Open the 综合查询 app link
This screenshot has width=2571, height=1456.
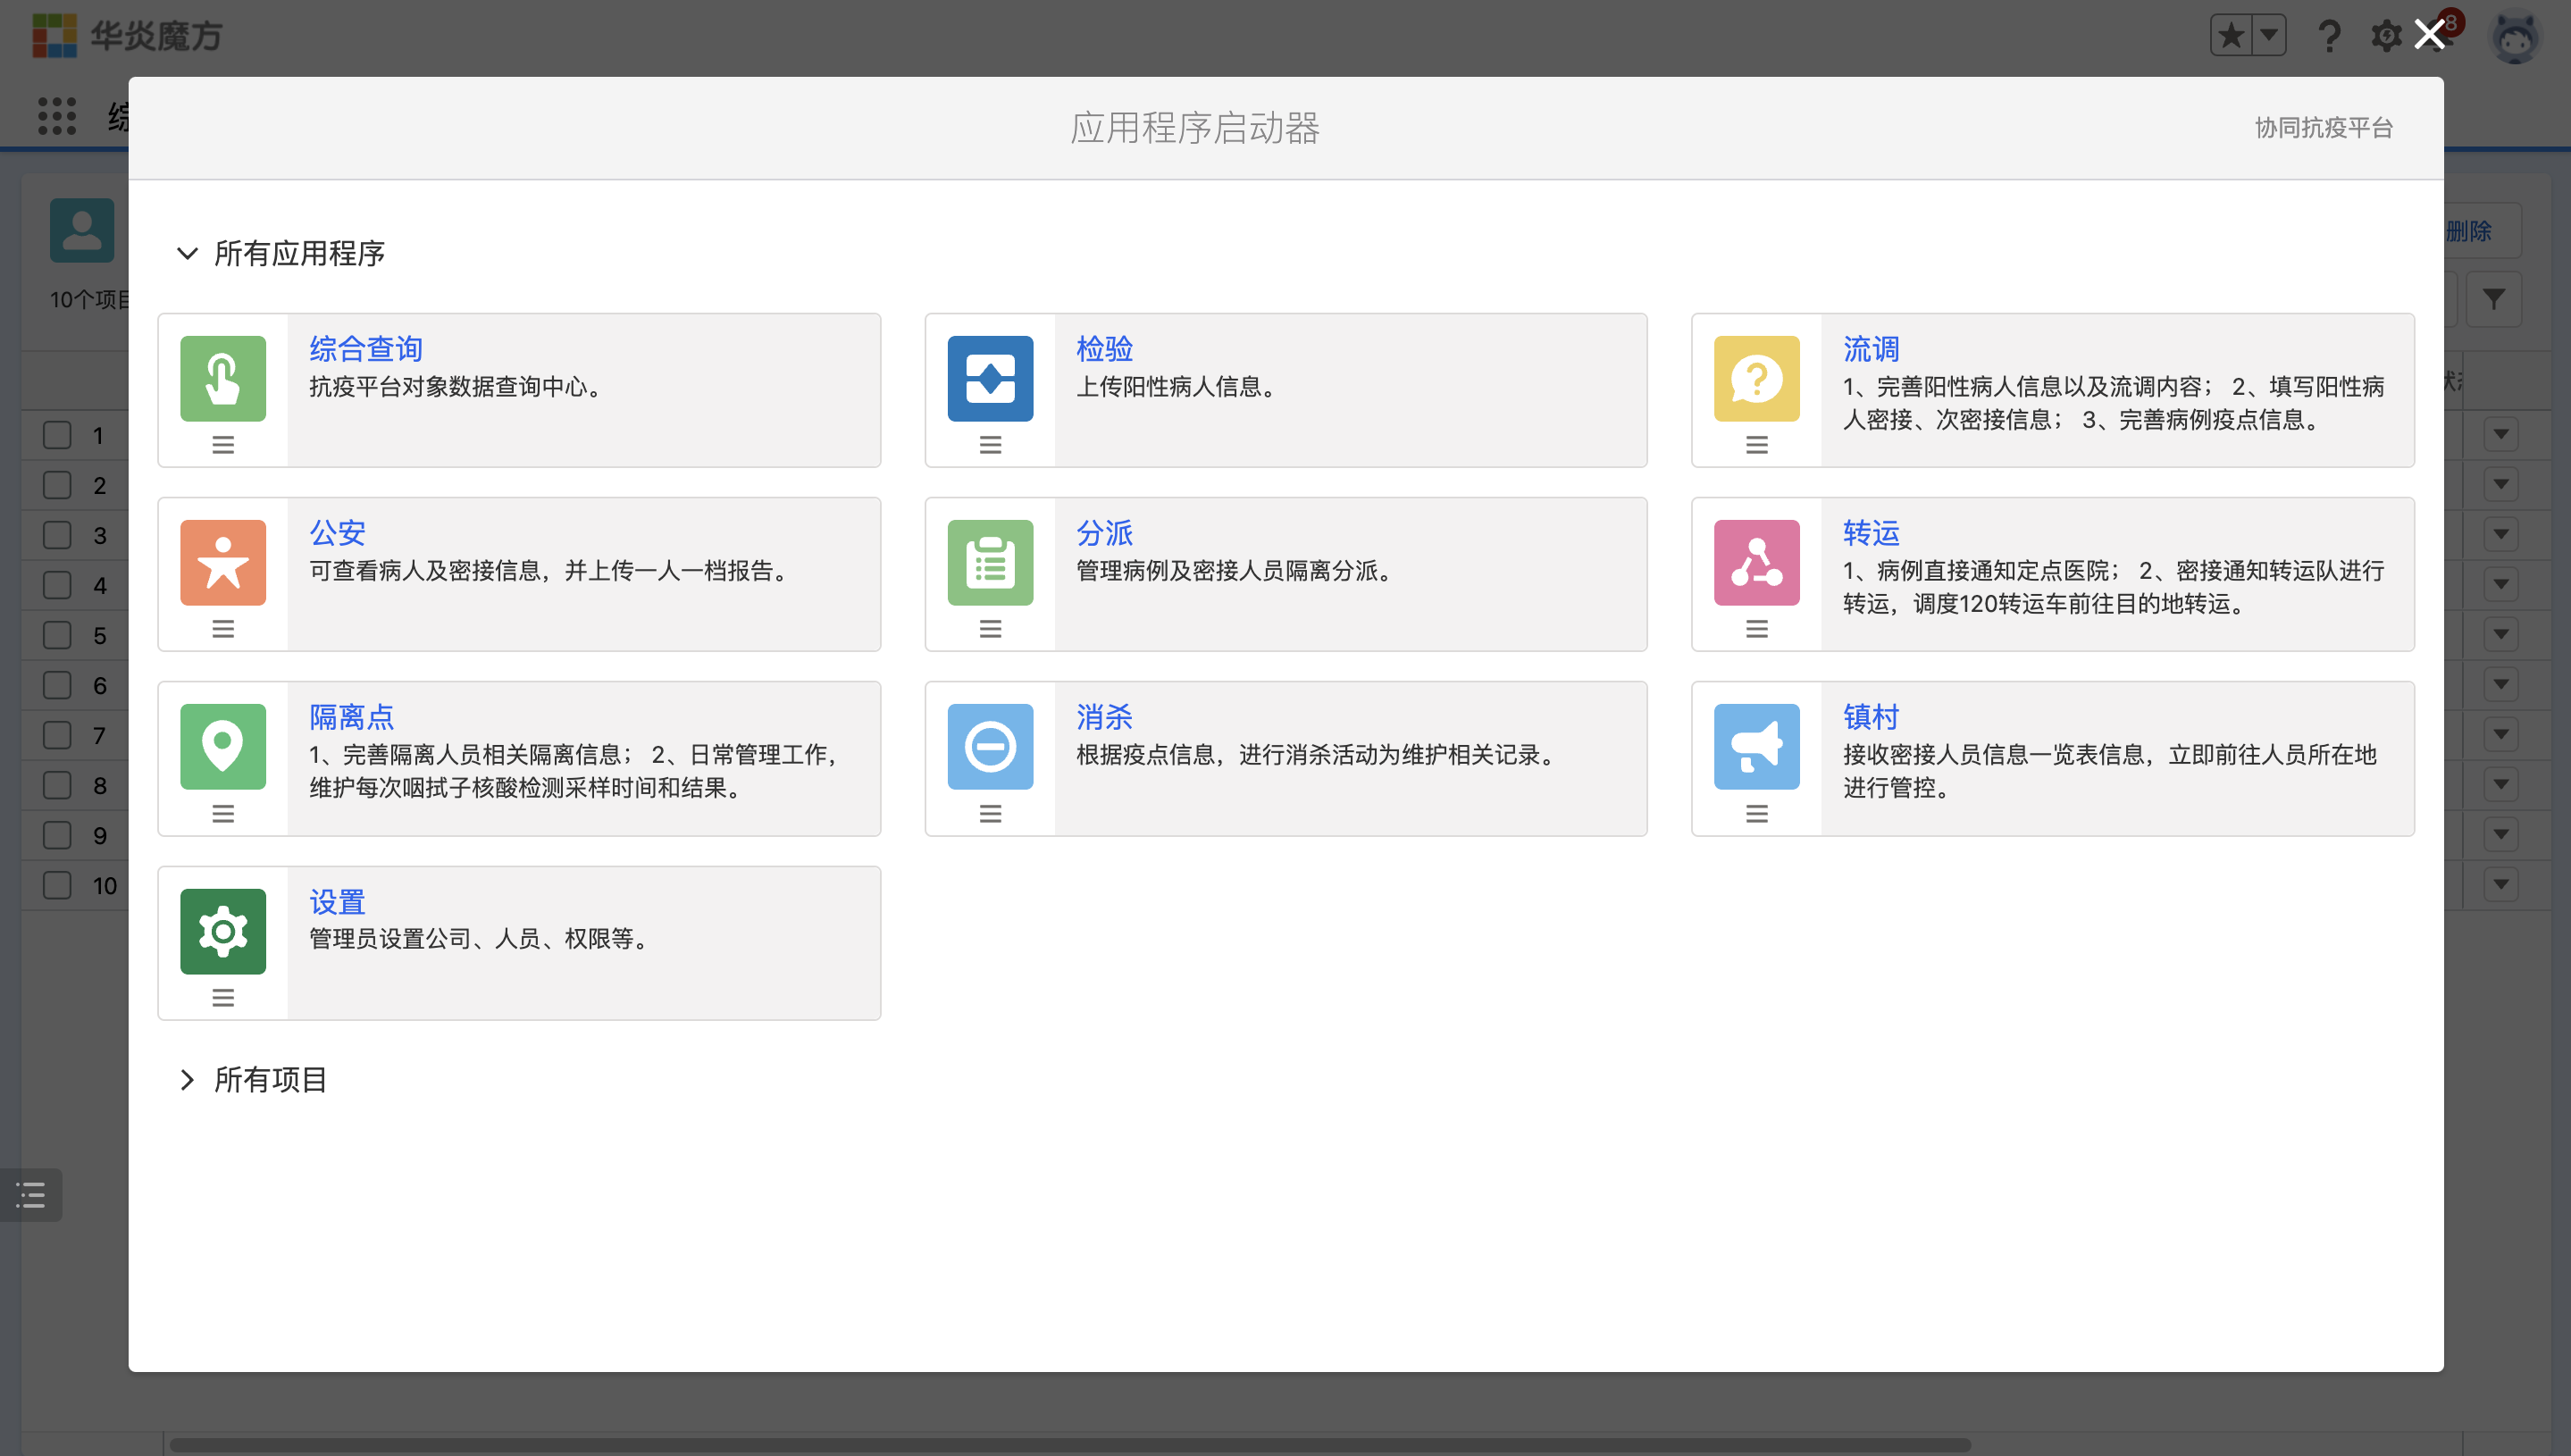365,349
